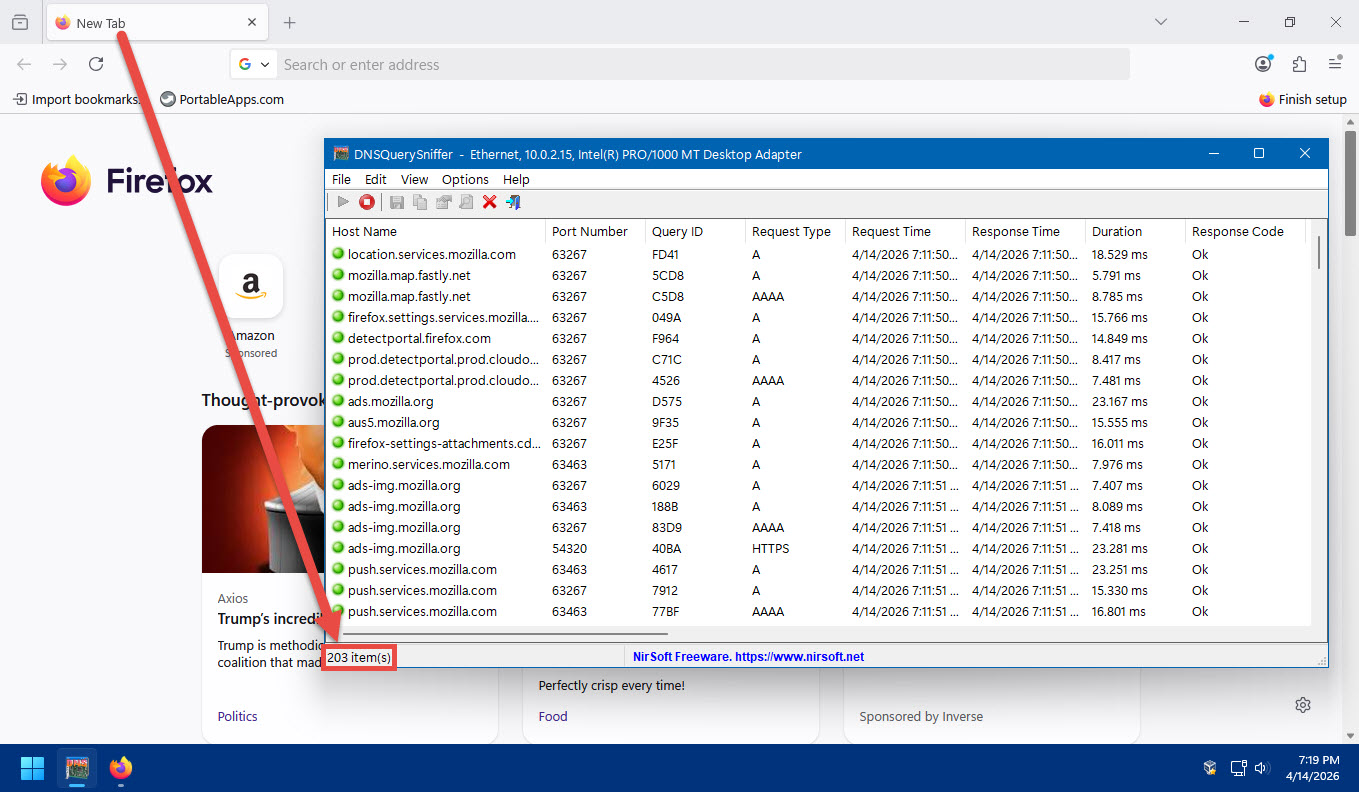Open the Options menu in DNSQuerySniffer
Screen dimensions: 1359x792
point(465,179)
